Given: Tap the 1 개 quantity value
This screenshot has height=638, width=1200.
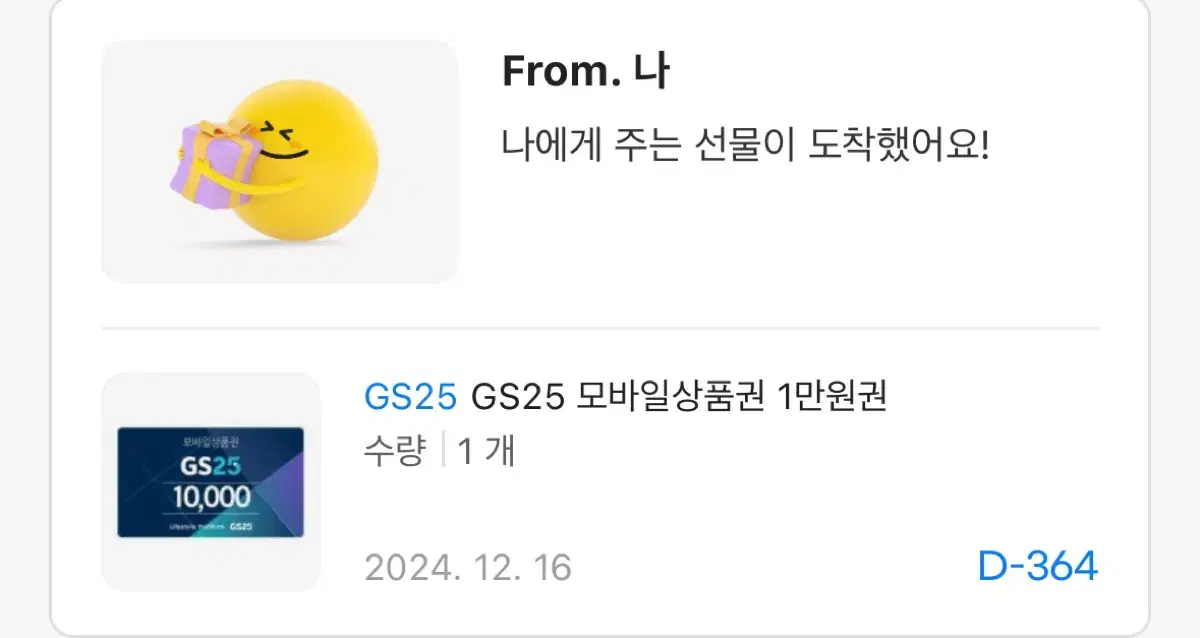Looking at the screenshot, I should coord(486,450).
